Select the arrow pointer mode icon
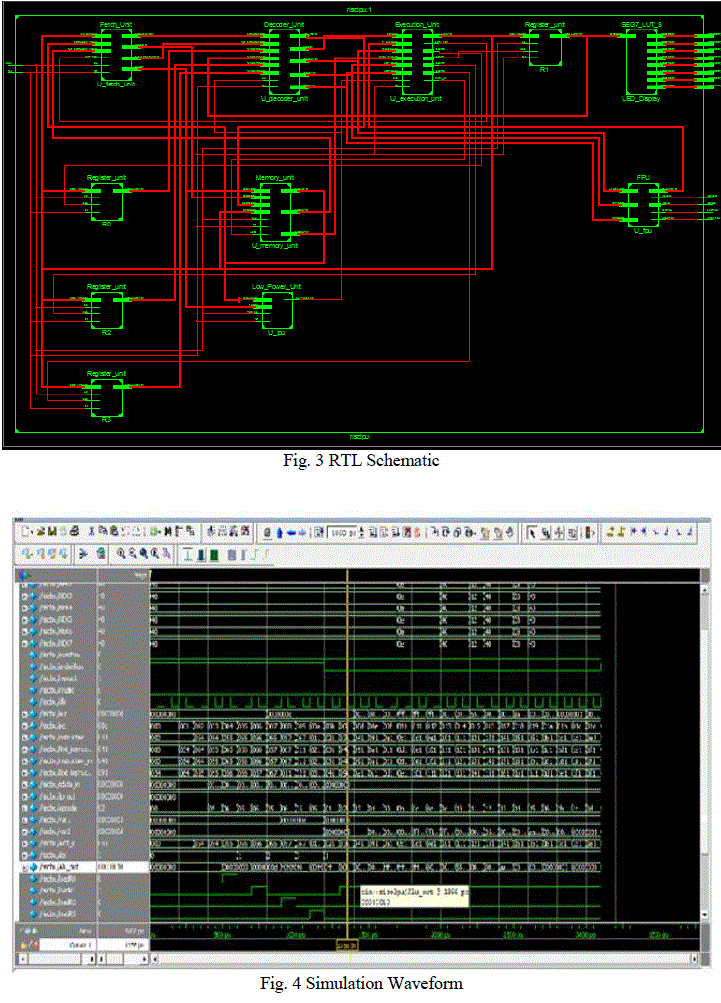Image resolution: width=721 pixels, height=1003 pixels. tap(533, 532)
